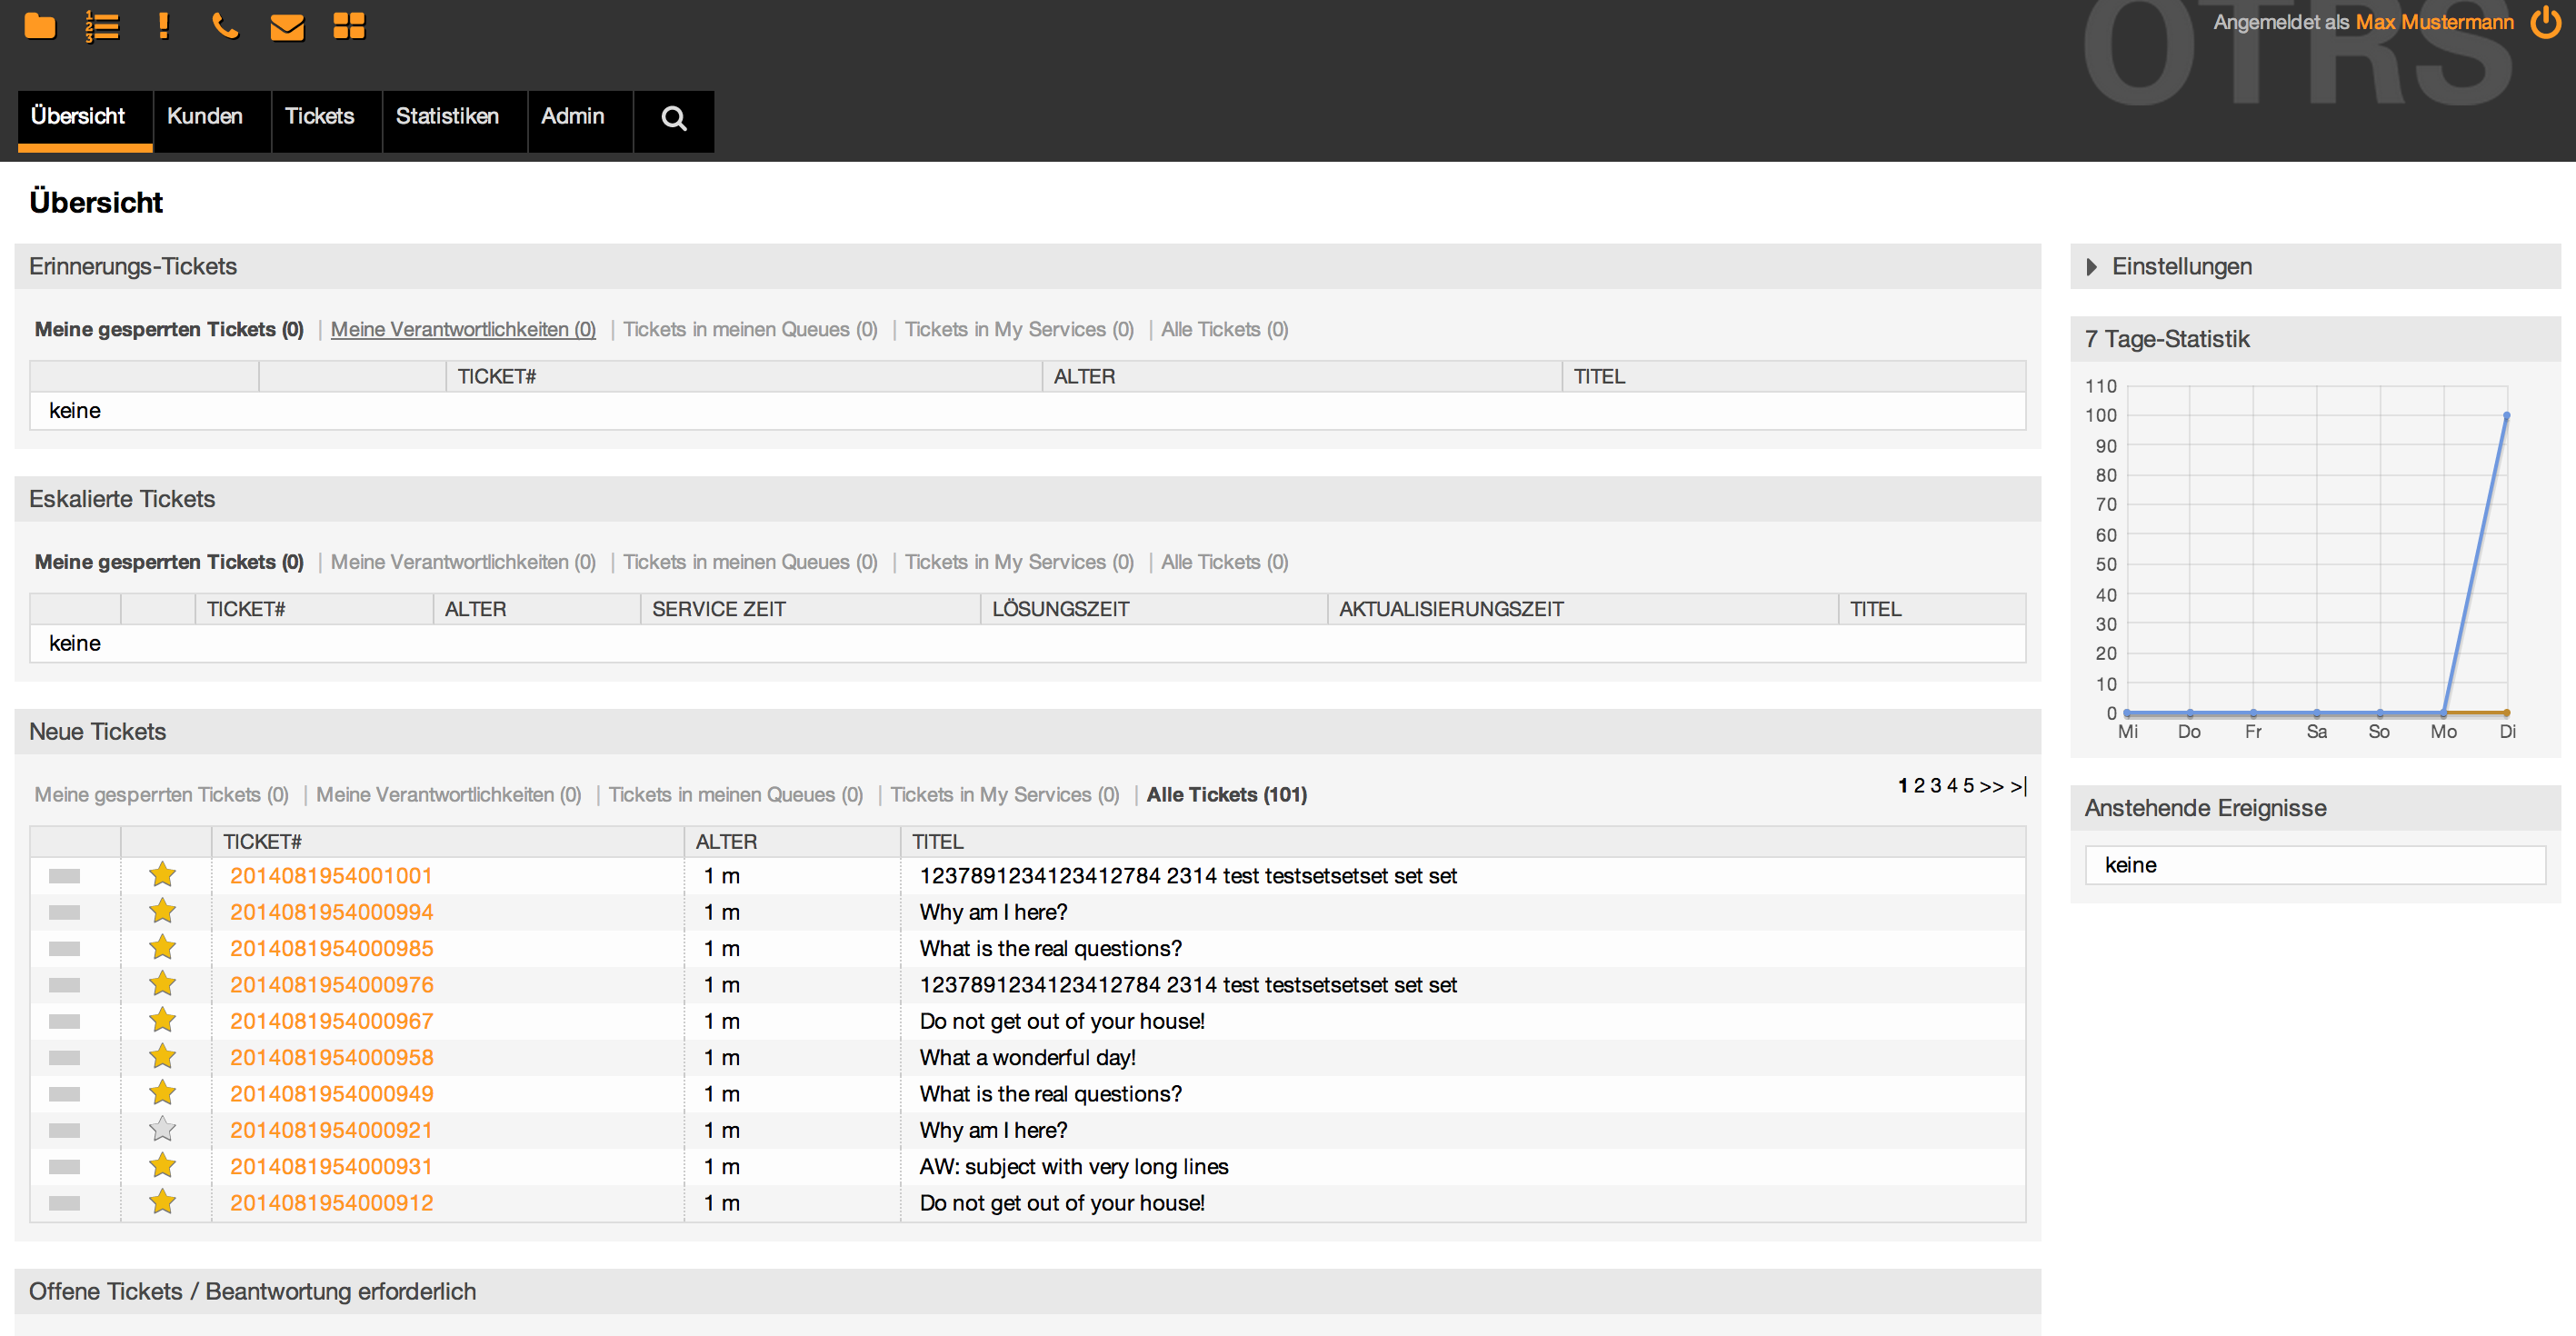Click the exclamation mark escalation icon
This screenshot has width=2576, height=1336.
pyautogui.click(x=164, y=26)
